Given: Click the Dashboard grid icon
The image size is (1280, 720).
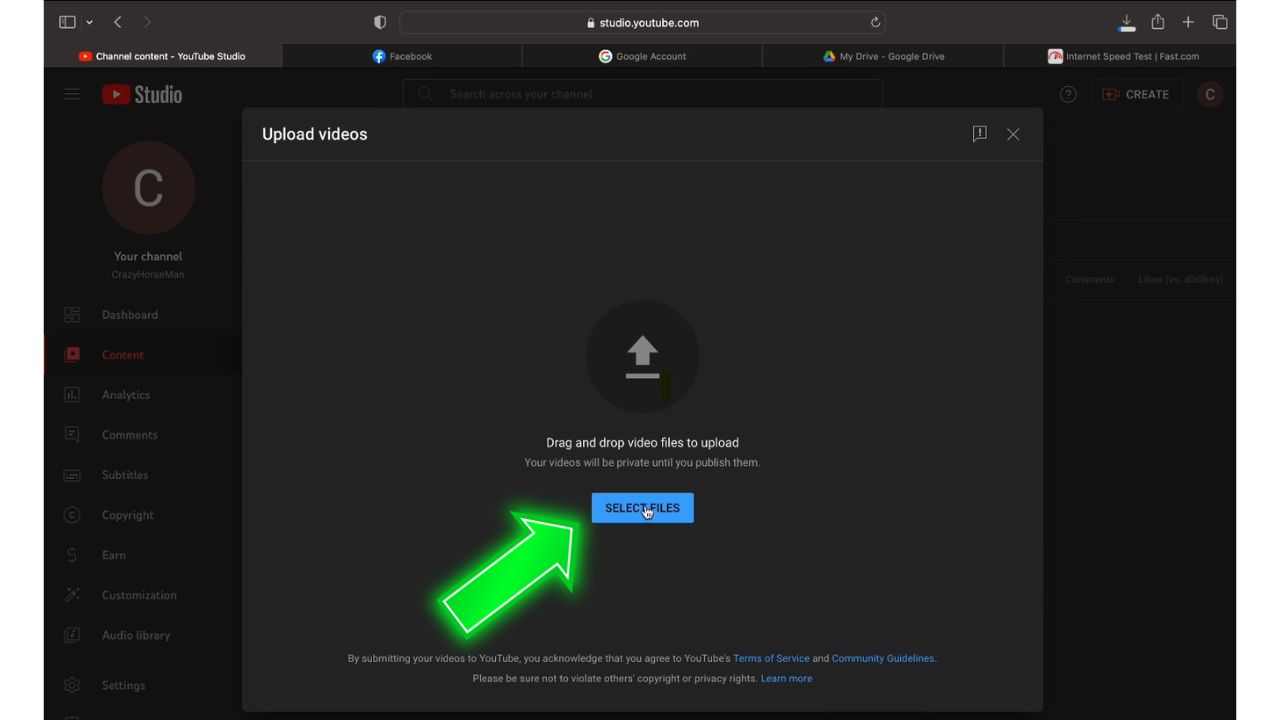Looking at the screenshot, I should point(72,315).
